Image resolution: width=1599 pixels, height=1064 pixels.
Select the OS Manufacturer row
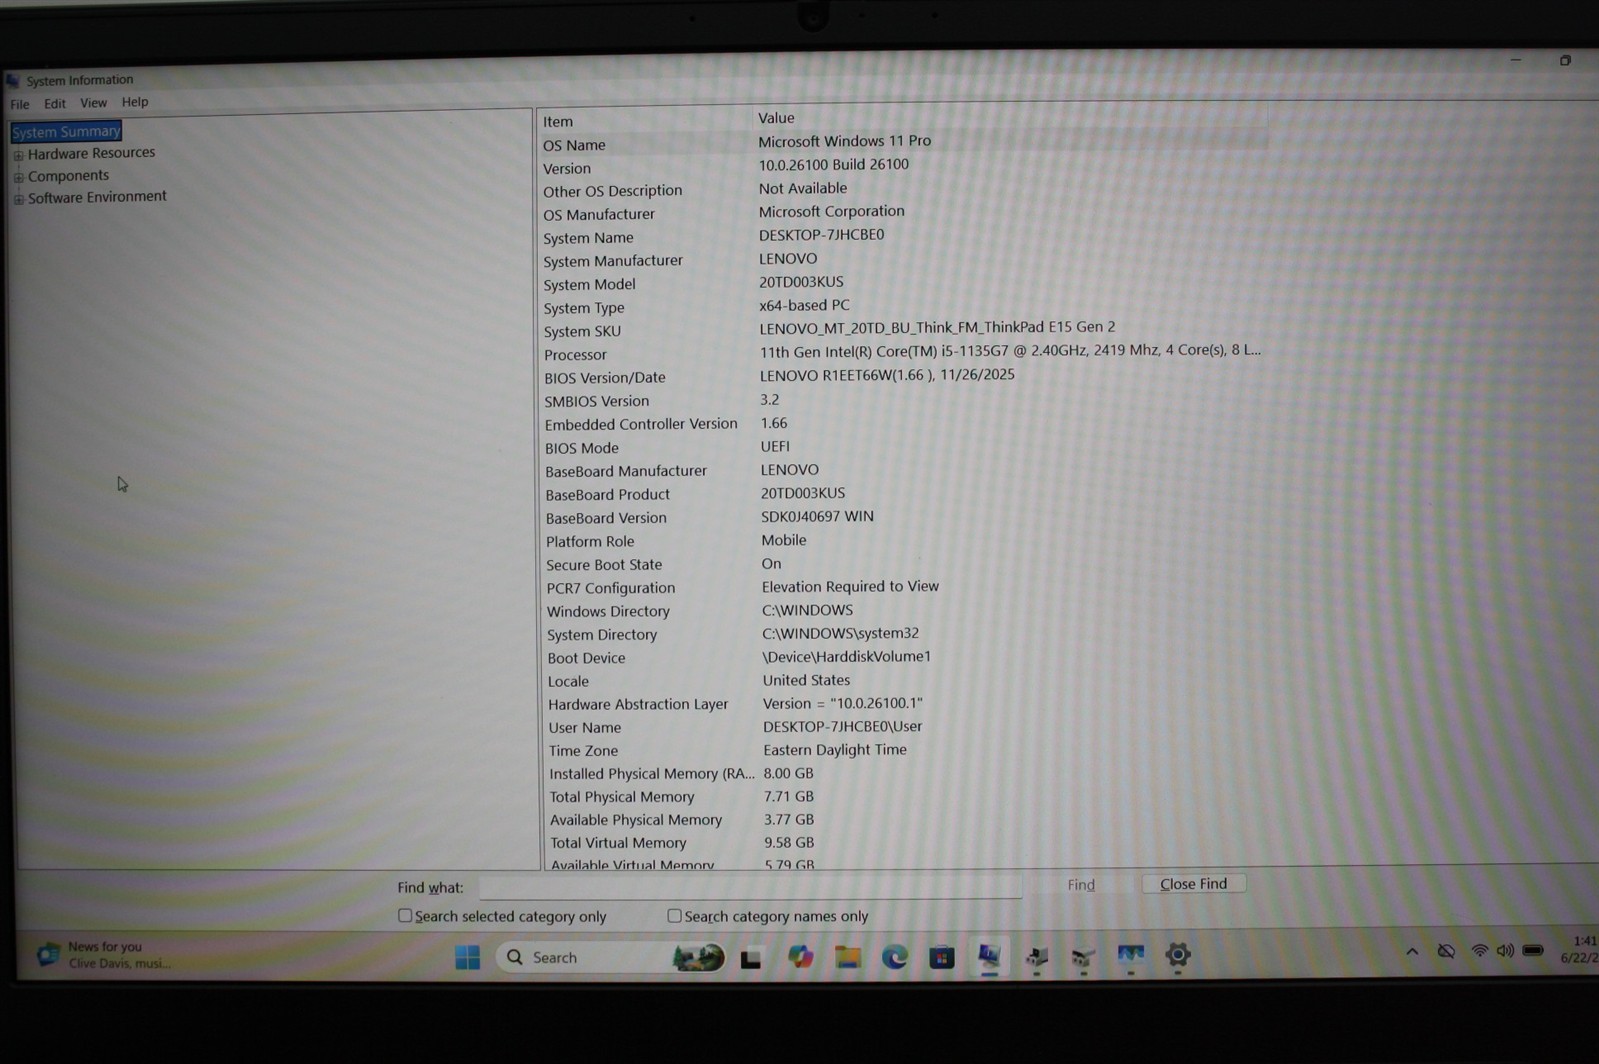coord(904,213)
